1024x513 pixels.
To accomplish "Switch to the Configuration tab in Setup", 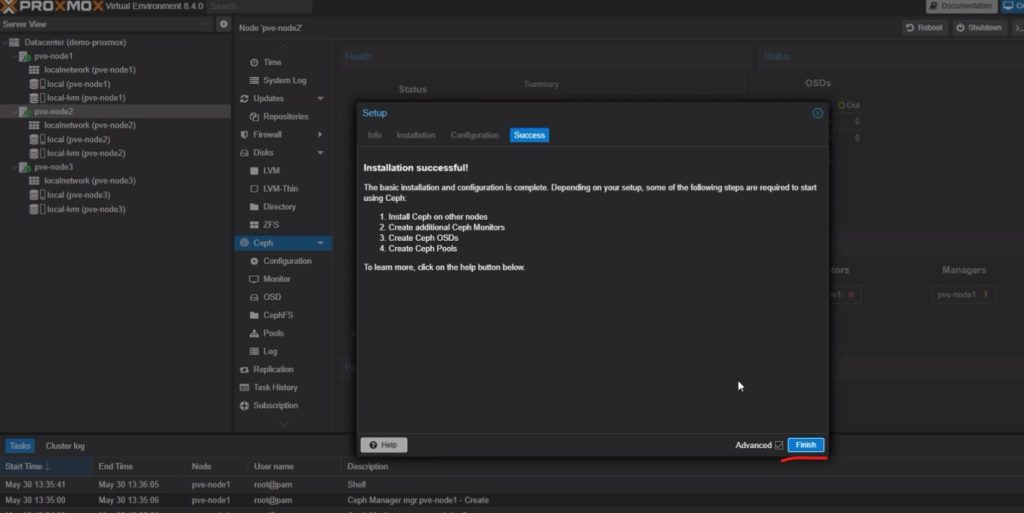I will [x=475, y=135].
